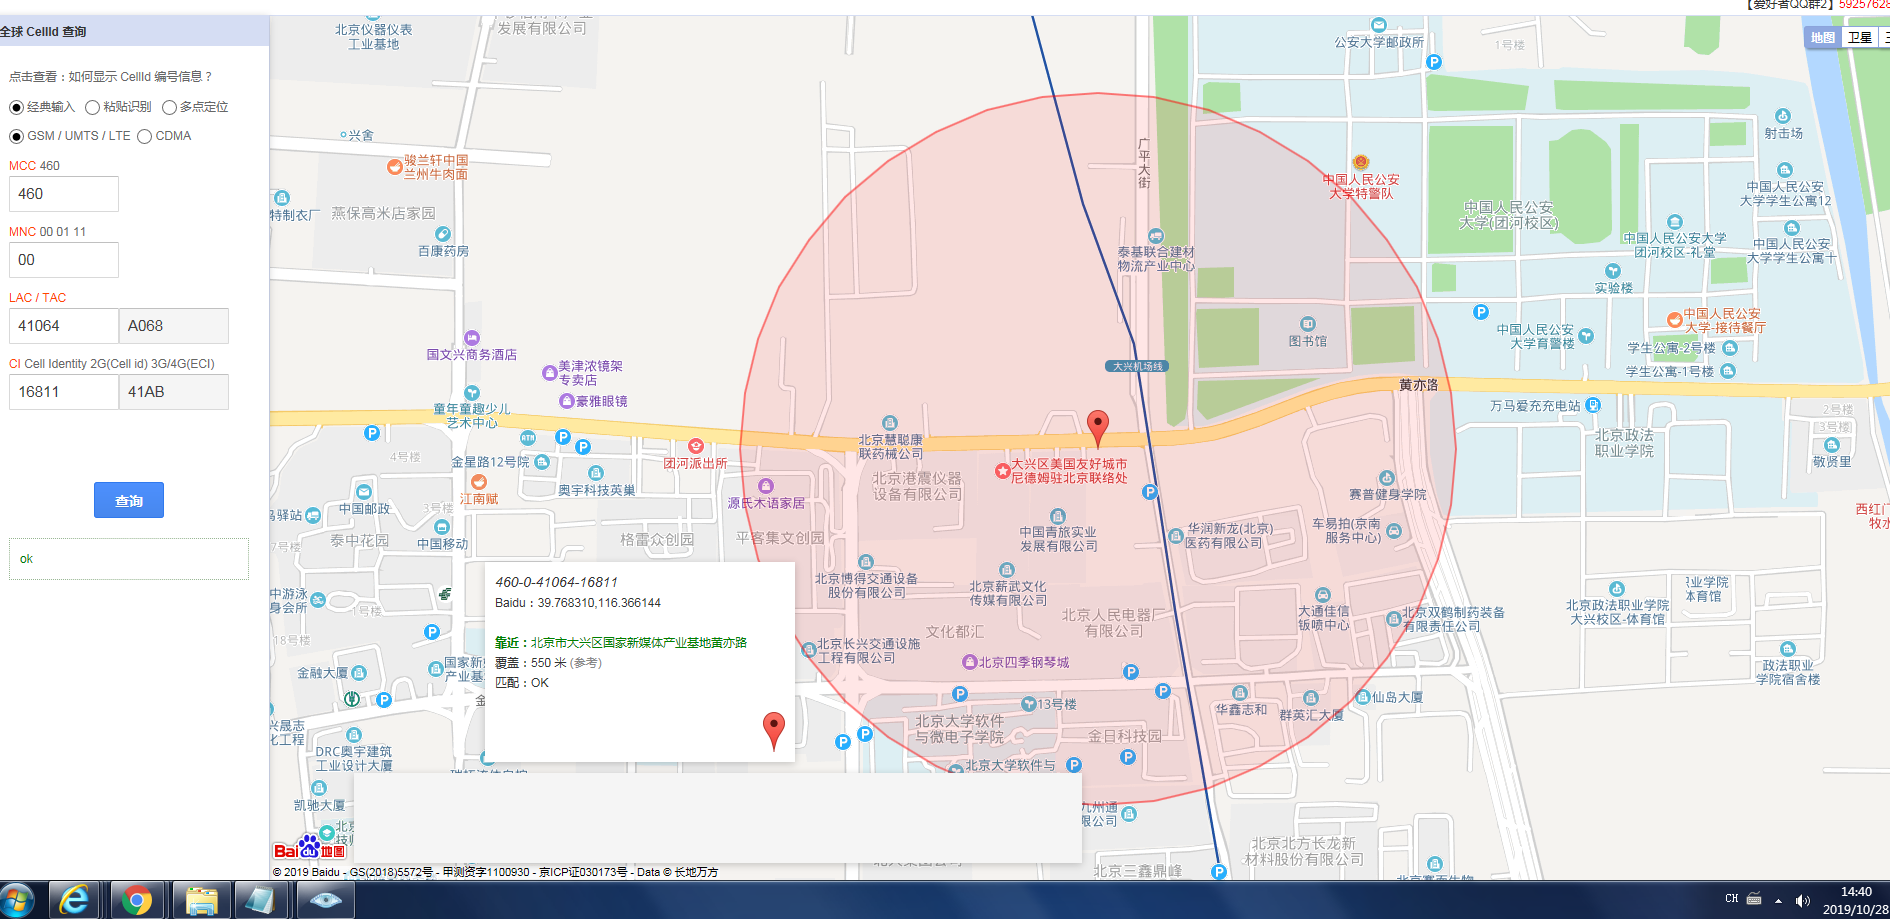Screen dimensions: 1890x919
Task: Switch map to 地图 view
Action: coord(1822,37)
